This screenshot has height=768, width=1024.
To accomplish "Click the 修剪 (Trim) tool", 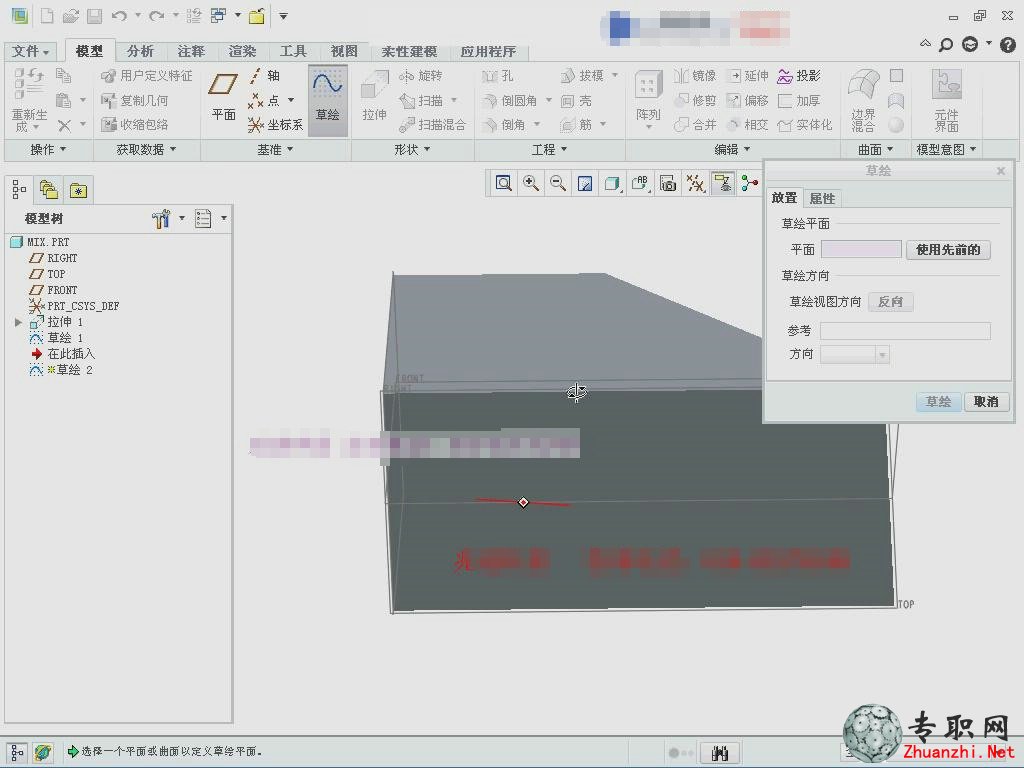I will click(x=695, y=101).
